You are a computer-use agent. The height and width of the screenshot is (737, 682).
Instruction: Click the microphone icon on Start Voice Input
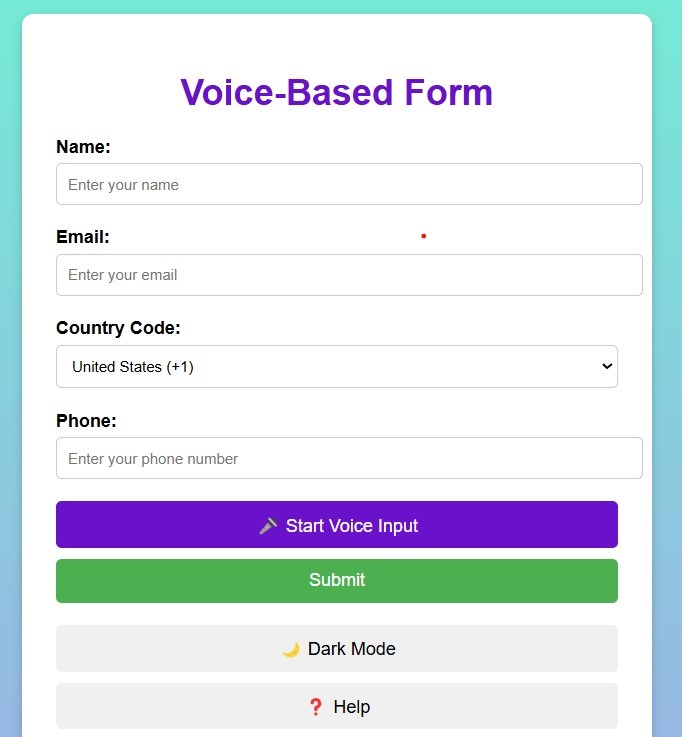coord(268,526)
